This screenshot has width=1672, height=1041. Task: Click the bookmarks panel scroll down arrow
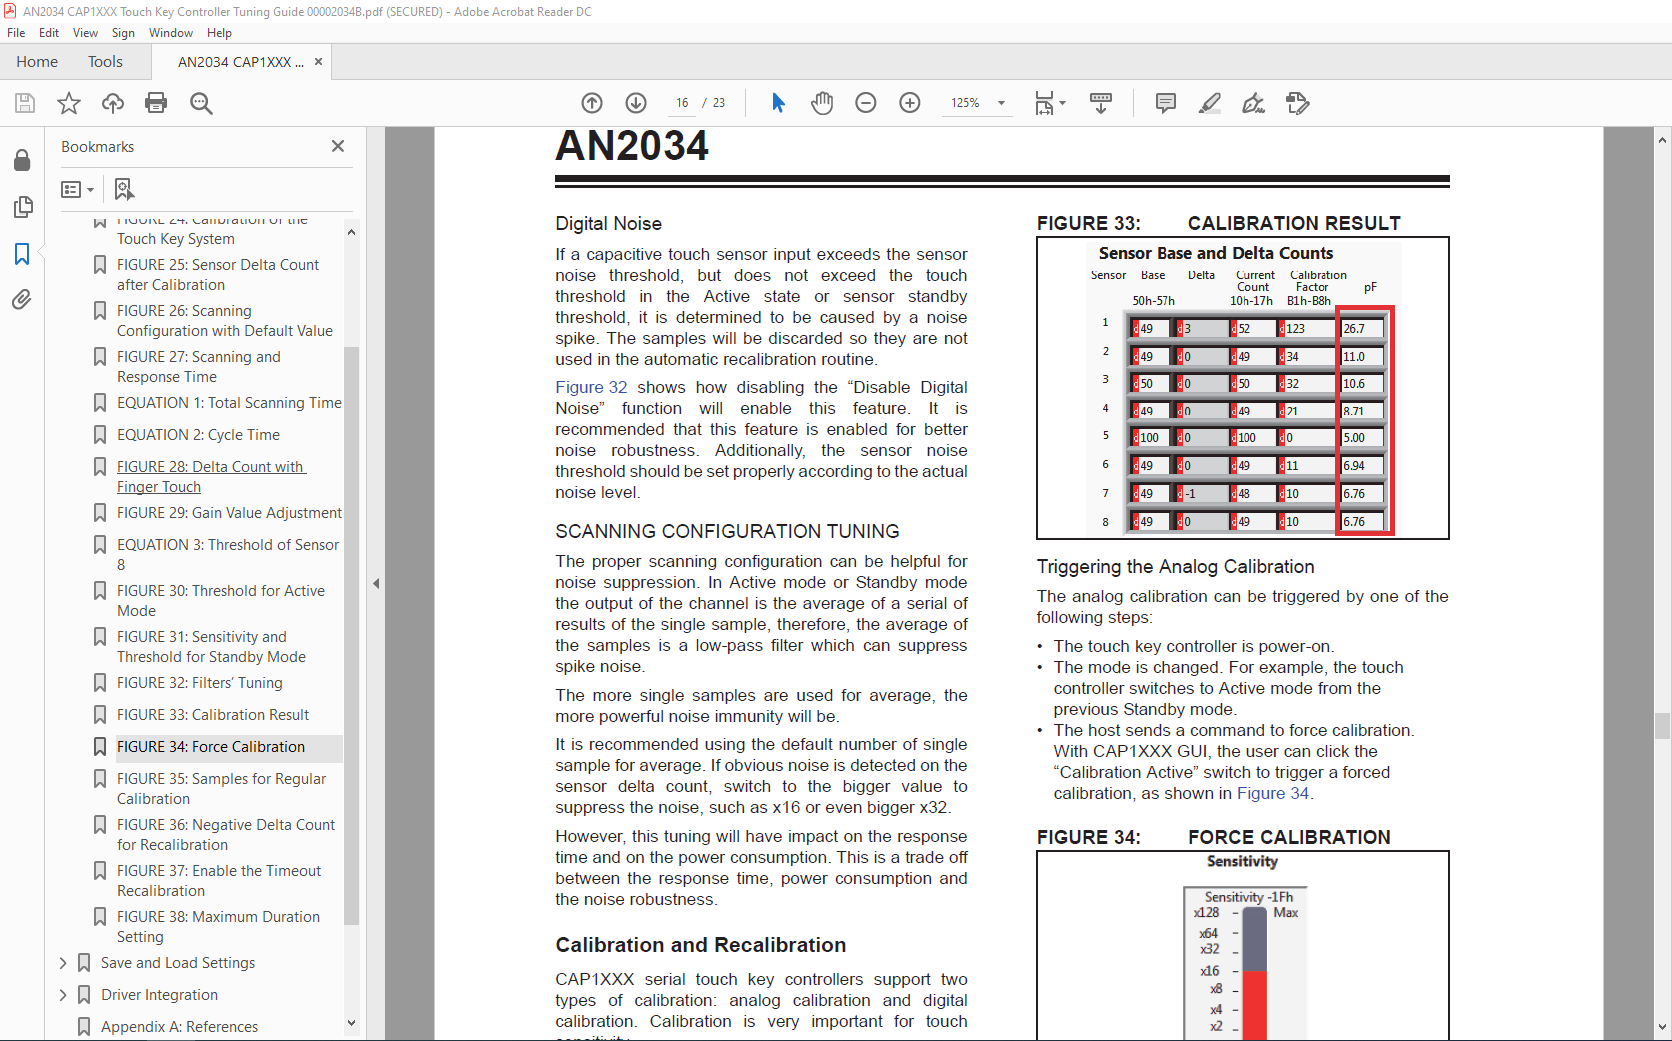(351, 1023)
